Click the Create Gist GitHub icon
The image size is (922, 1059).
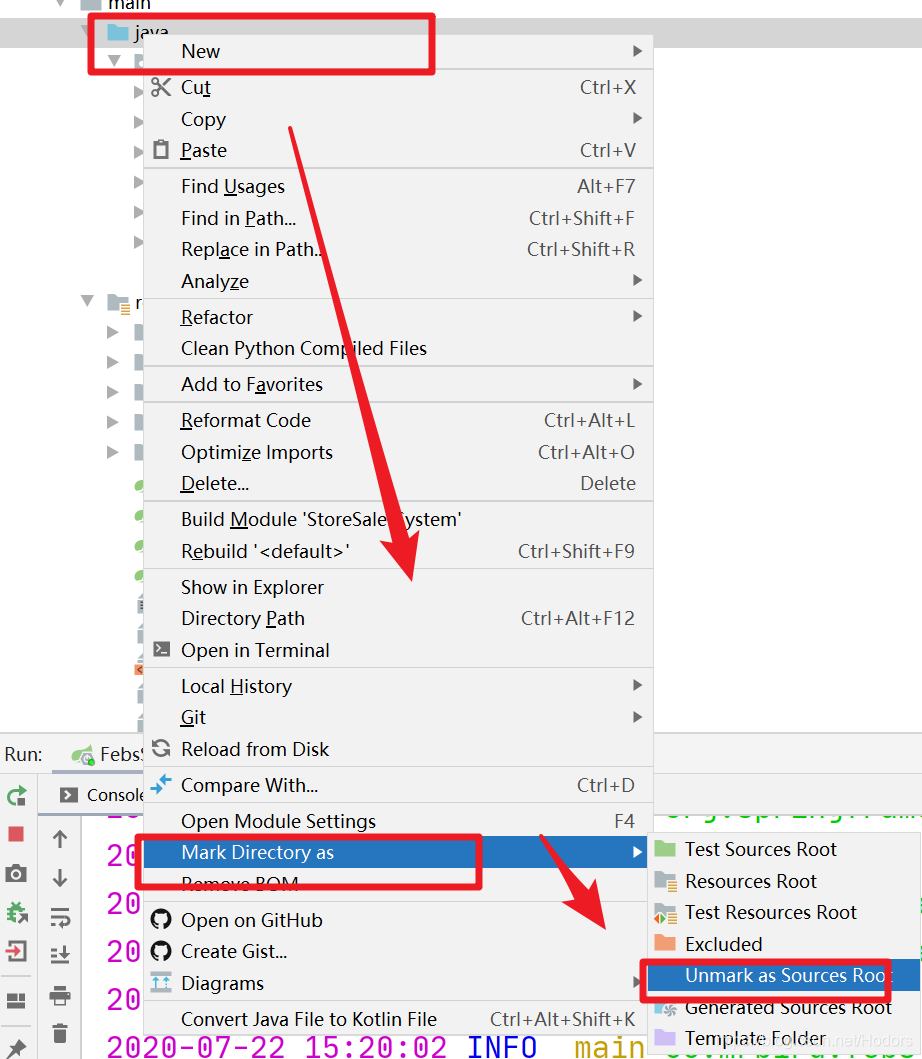click(161, 951)
